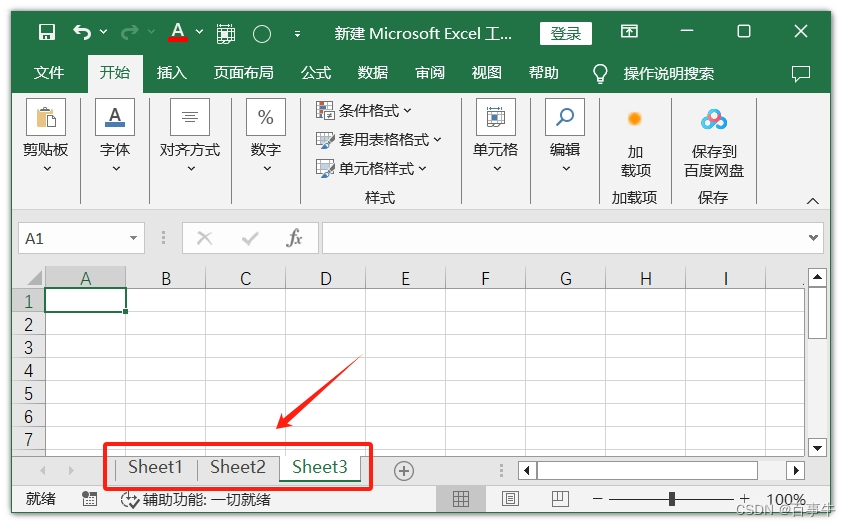The image size is (851, 526).
Task: Switch to the 数据 tab
Action: (373, 73)
